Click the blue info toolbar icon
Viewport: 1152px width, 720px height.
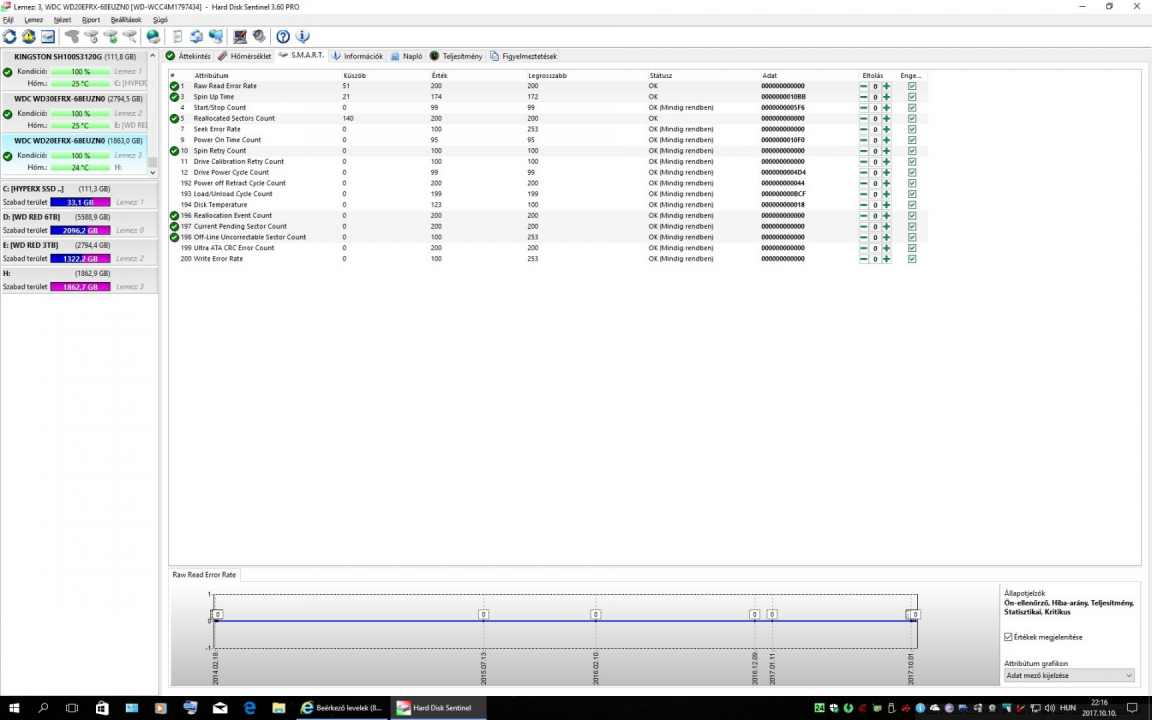pos(302,36)
